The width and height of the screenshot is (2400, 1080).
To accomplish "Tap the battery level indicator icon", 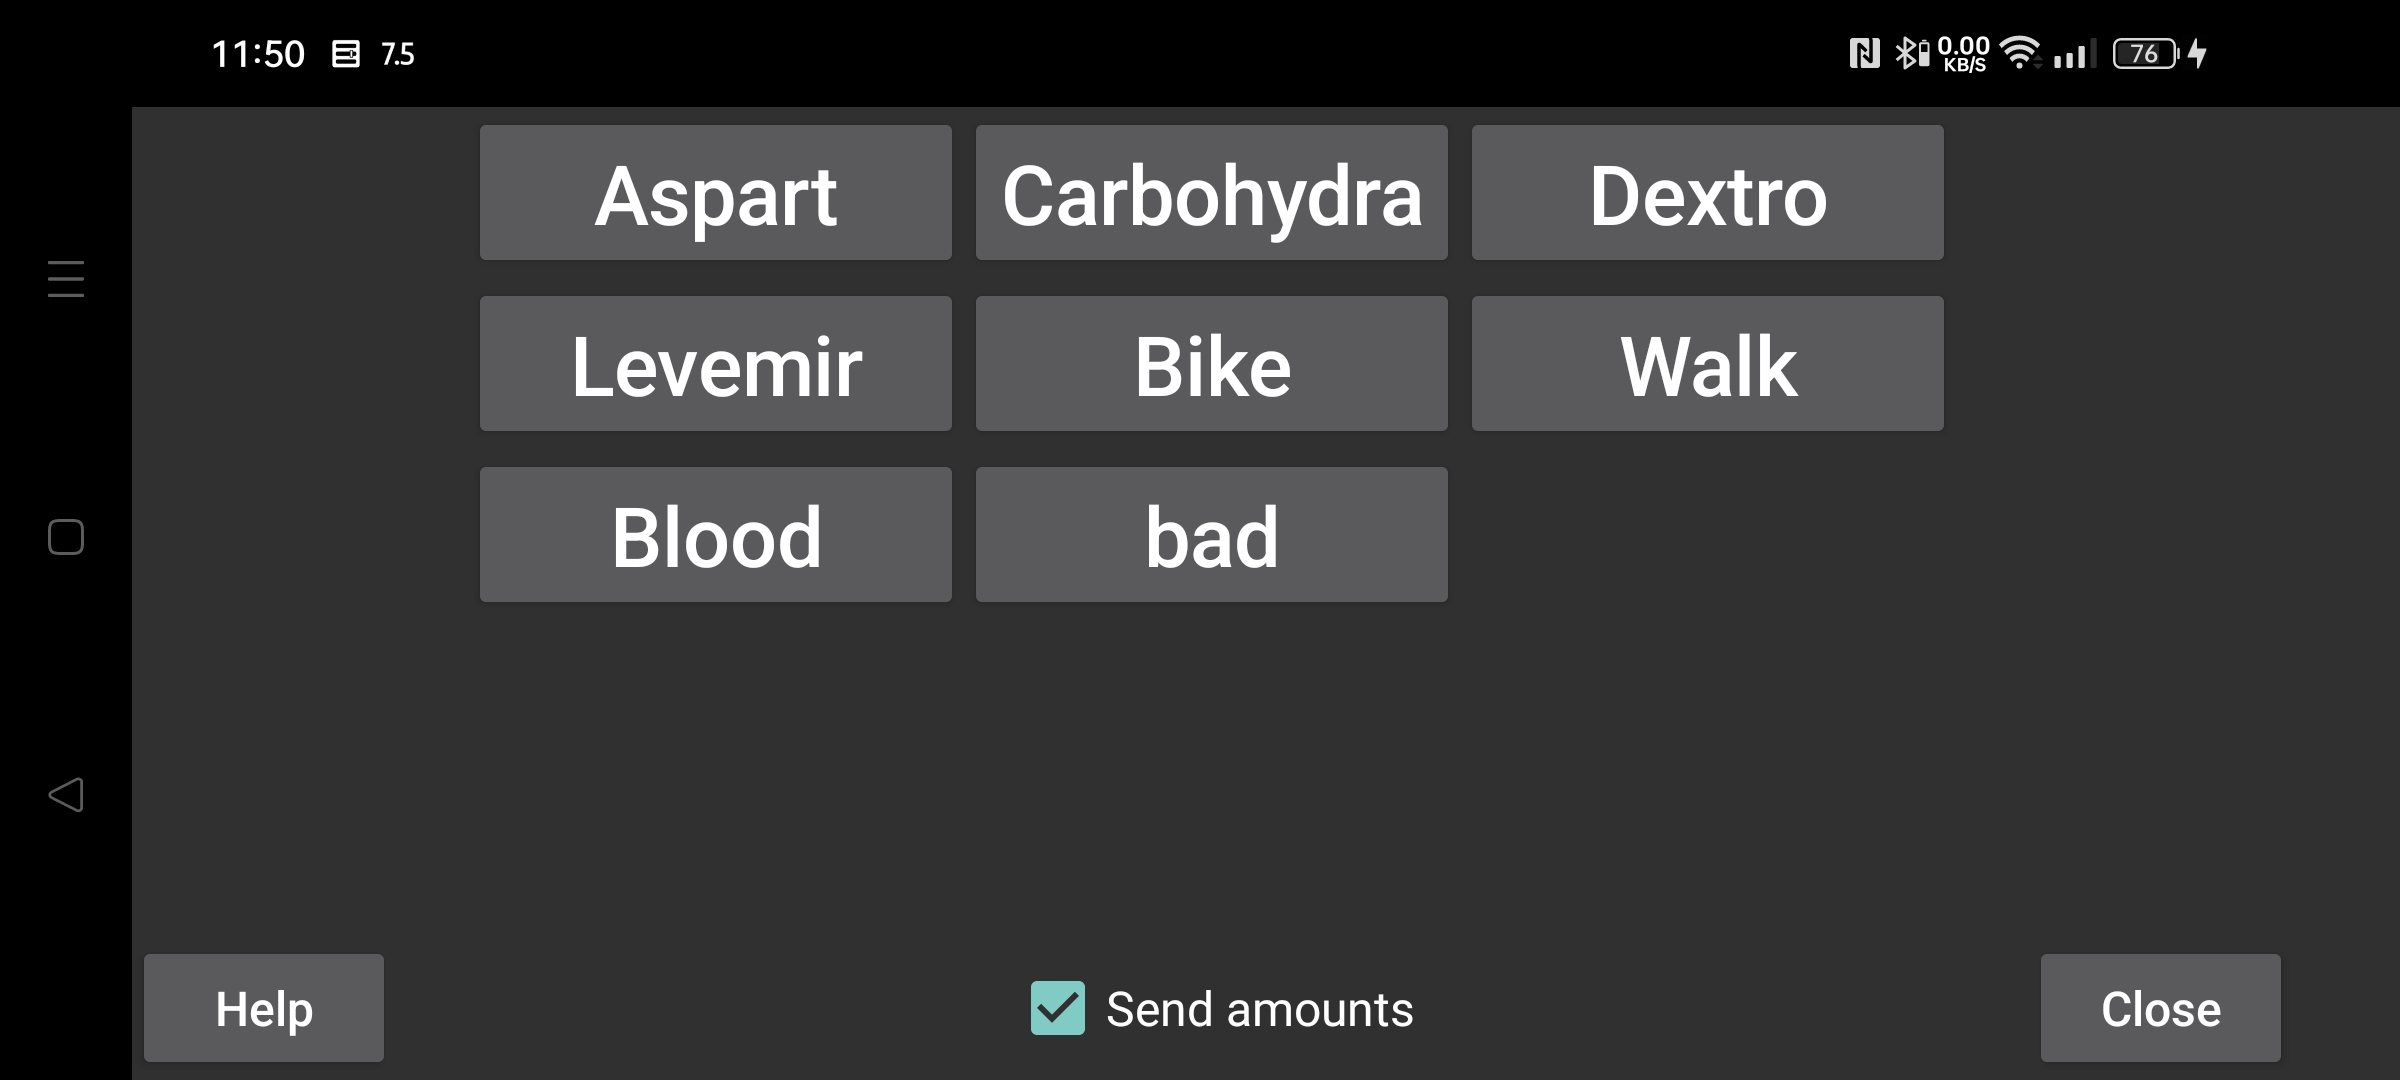I will point(2146,53).
